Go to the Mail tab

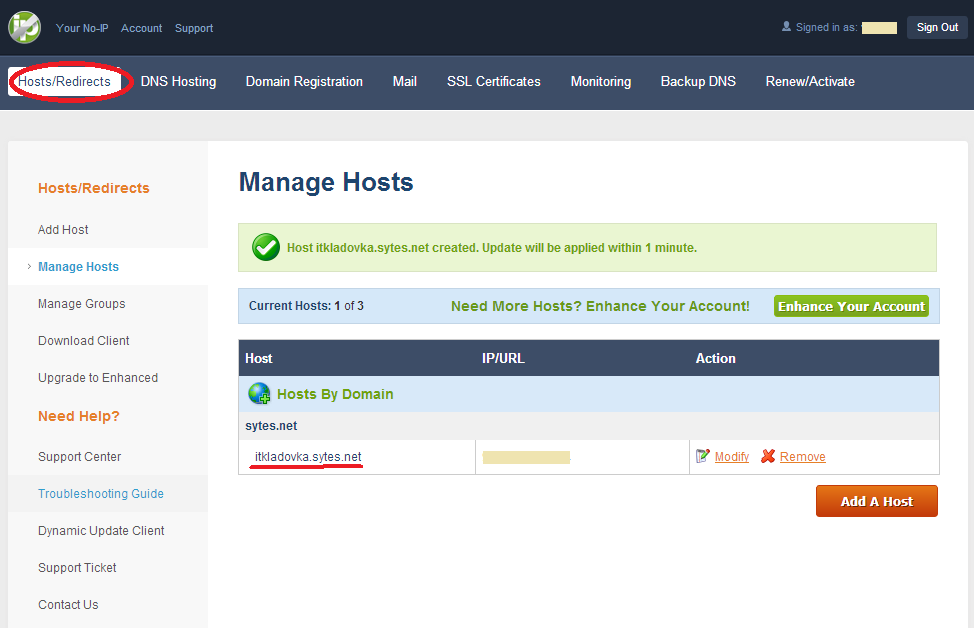click(x=404, y=81)
